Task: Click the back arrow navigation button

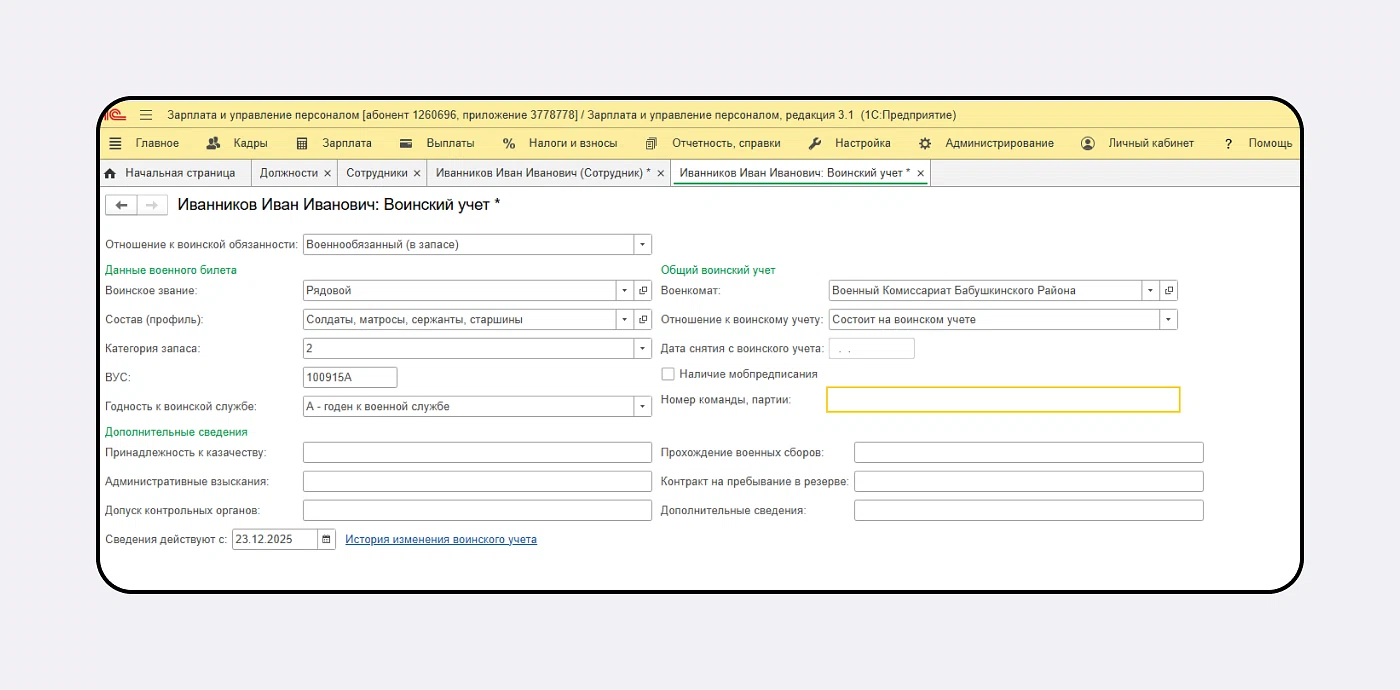Action: [121, 205]
